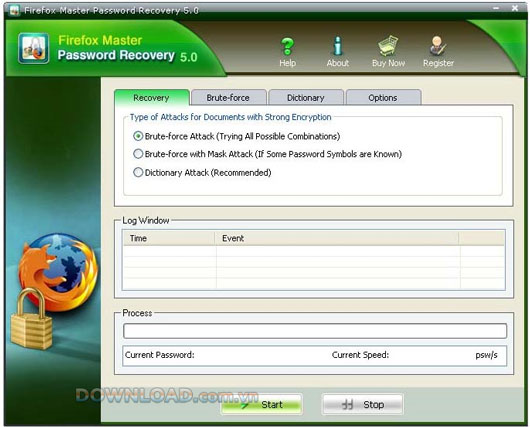530x427 pixels.
Task: Click the Time column header
Action: 168,238
